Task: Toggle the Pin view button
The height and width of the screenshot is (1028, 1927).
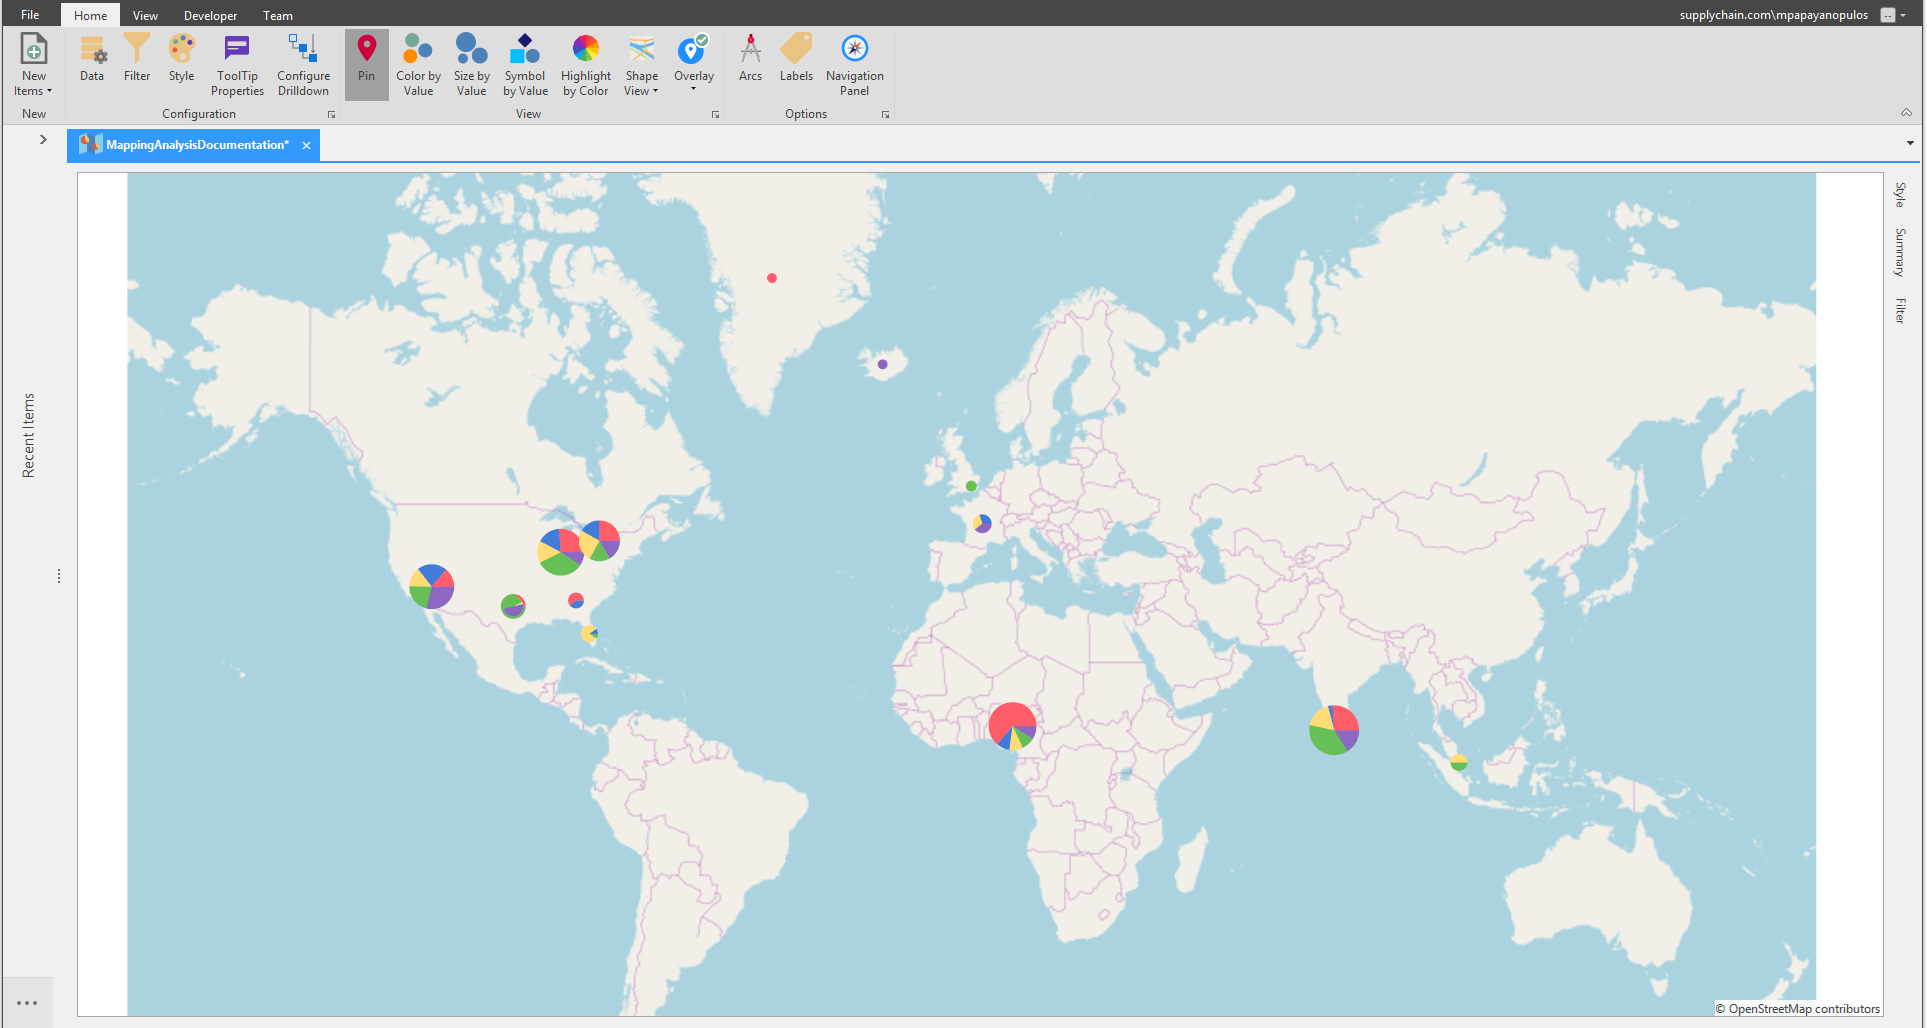Action: tap(367, 65)
